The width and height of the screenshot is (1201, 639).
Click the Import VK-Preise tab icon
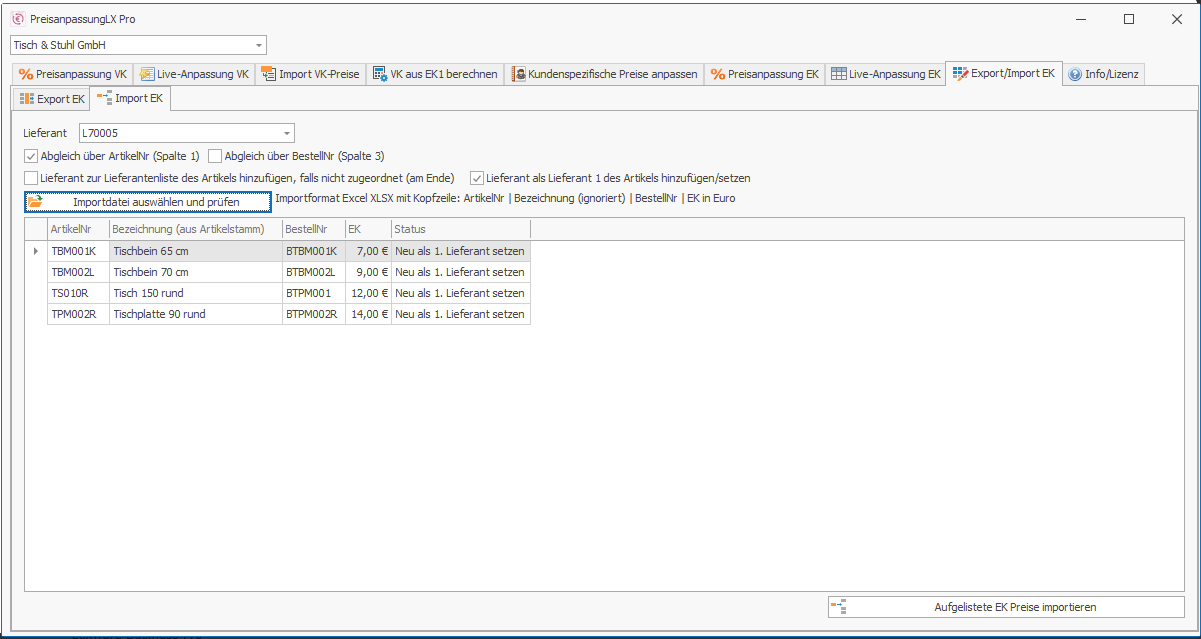pyautogui.click(x=268, y=74)
